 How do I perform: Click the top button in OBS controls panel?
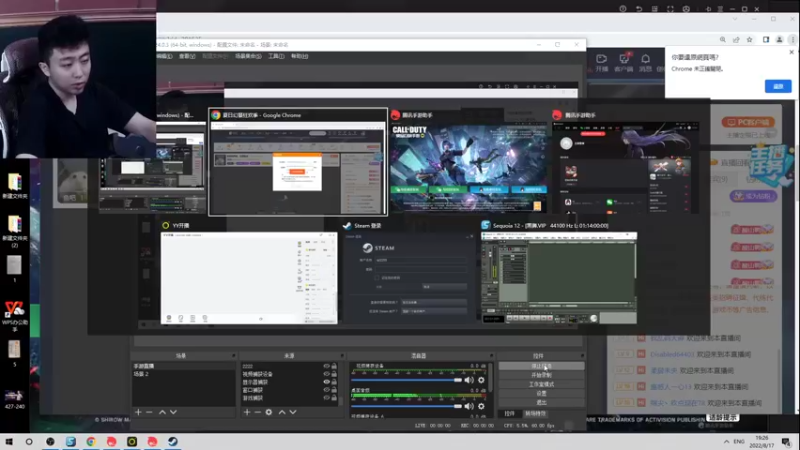pos(541,366)
